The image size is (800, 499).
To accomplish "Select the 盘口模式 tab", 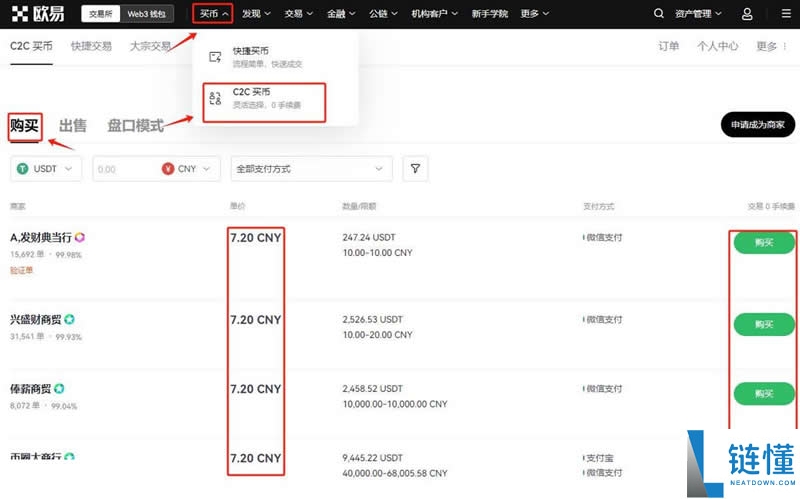I will pos(135,126).
